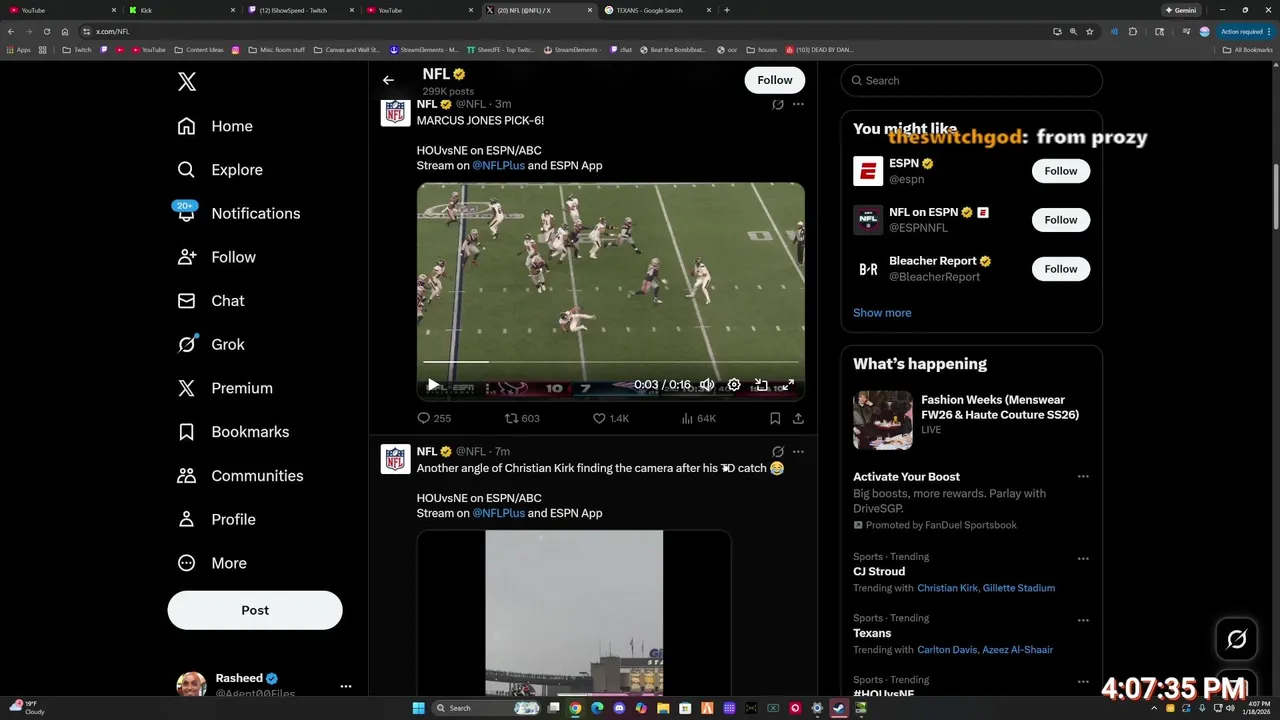1280x720 pixels.
Task: Switch to TEXANS - Google Search tab
Action: coord(656,10)
